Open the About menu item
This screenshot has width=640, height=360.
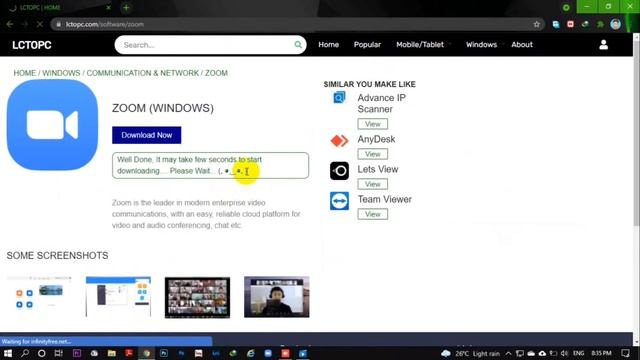(522, 44)
